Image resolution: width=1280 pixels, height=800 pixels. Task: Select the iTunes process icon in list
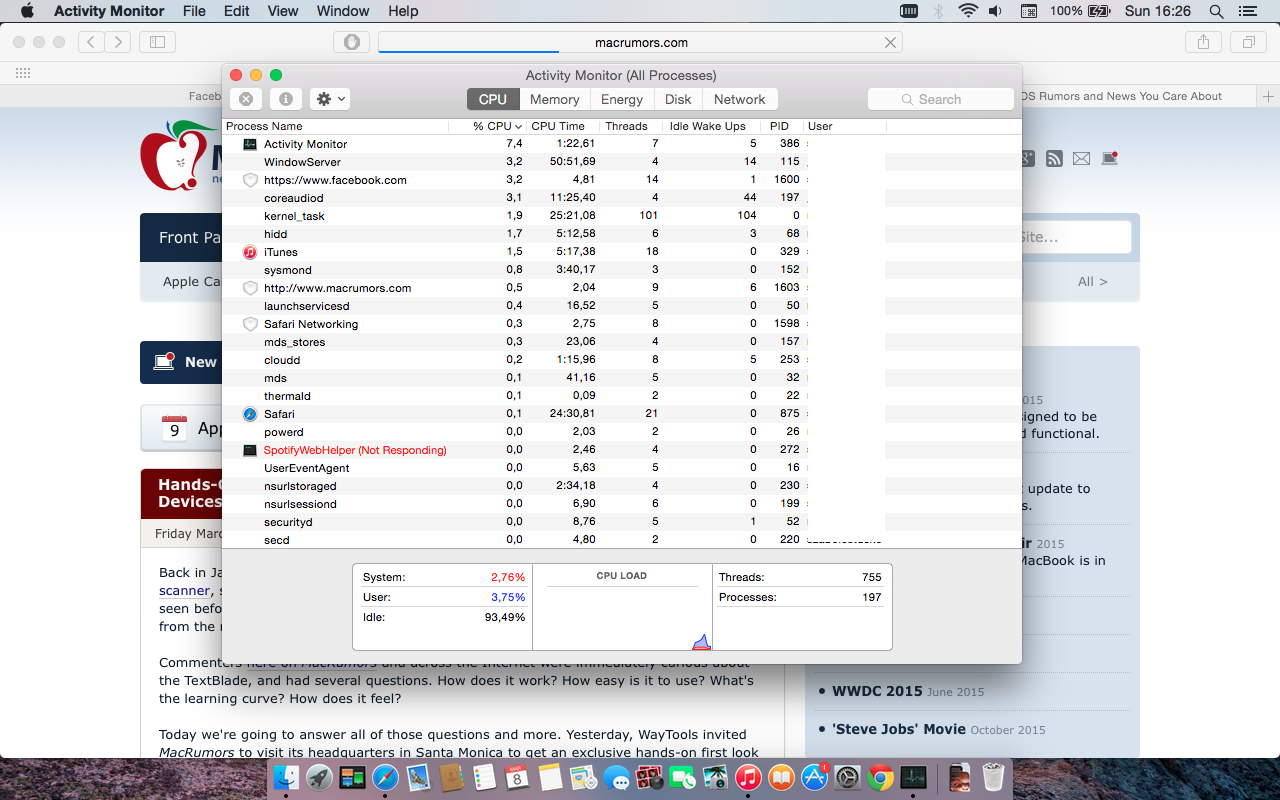click(x=250, y=252)
